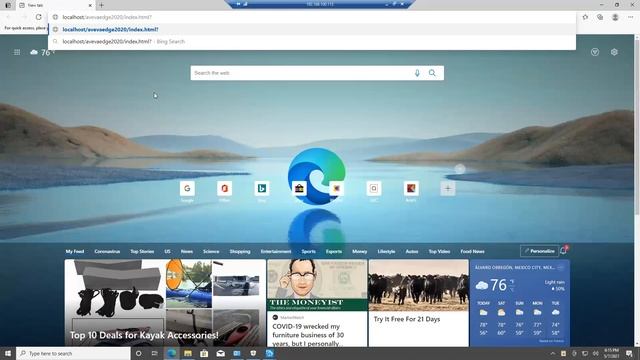The image size is (640, 360).
Task: Open Edge Settings and more menu
Action: point(630,17)
